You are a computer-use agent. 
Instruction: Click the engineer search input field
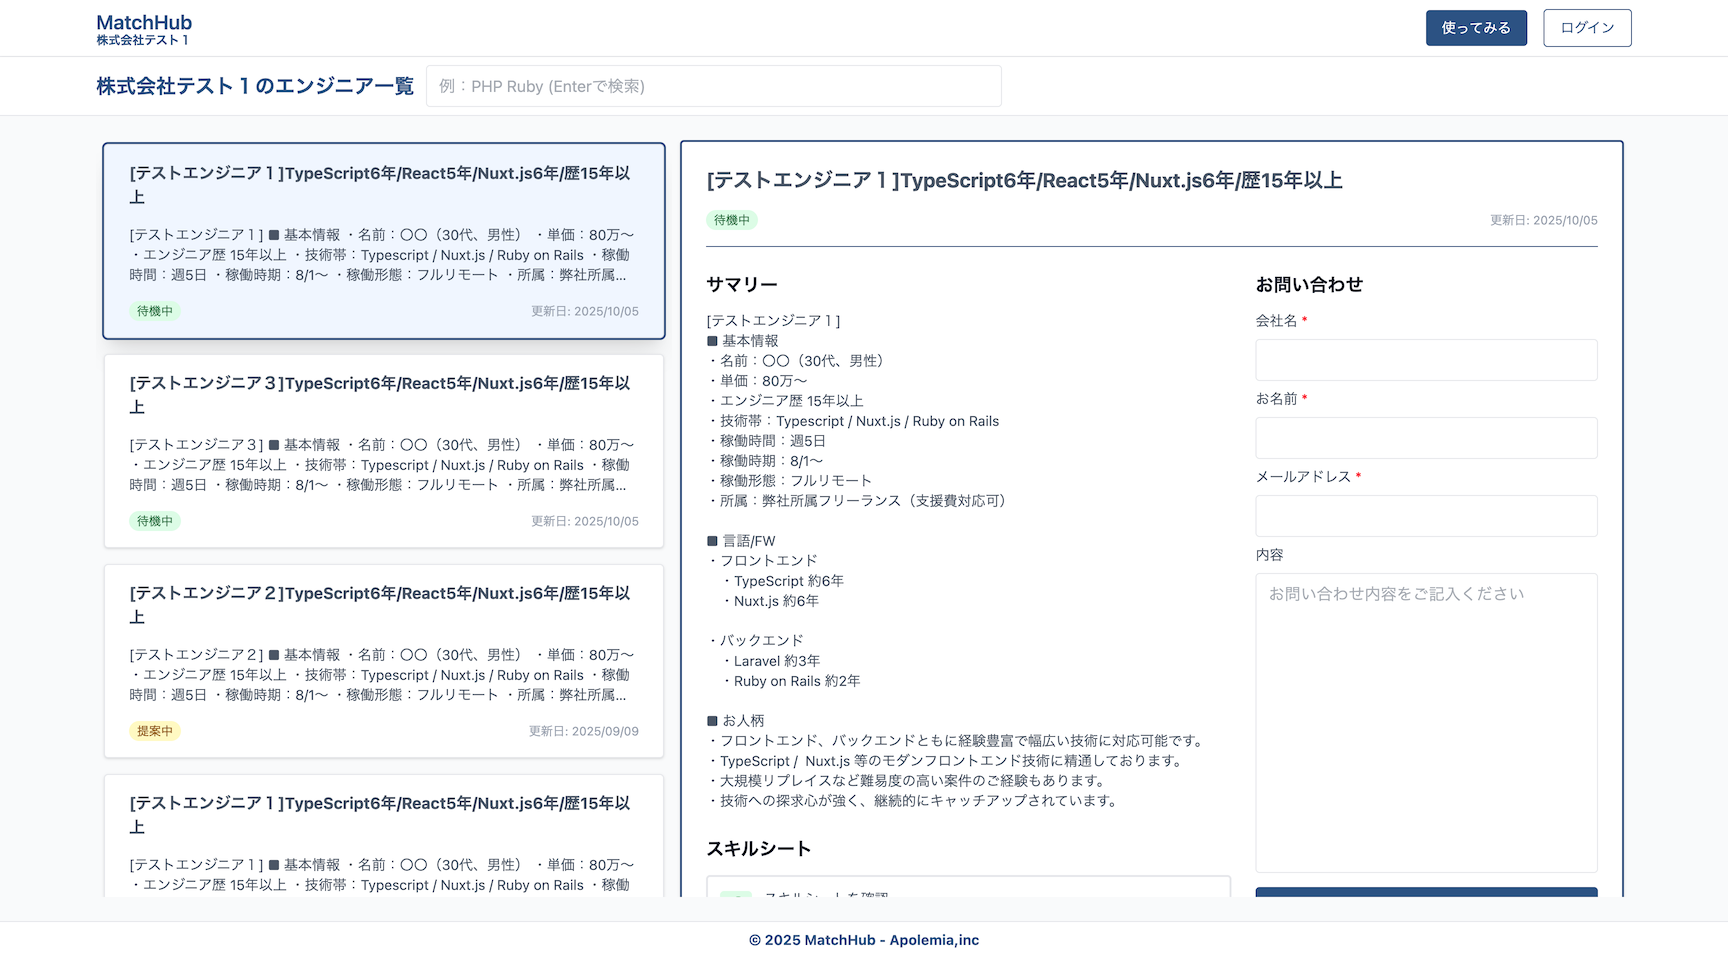(x=713, y=86)
